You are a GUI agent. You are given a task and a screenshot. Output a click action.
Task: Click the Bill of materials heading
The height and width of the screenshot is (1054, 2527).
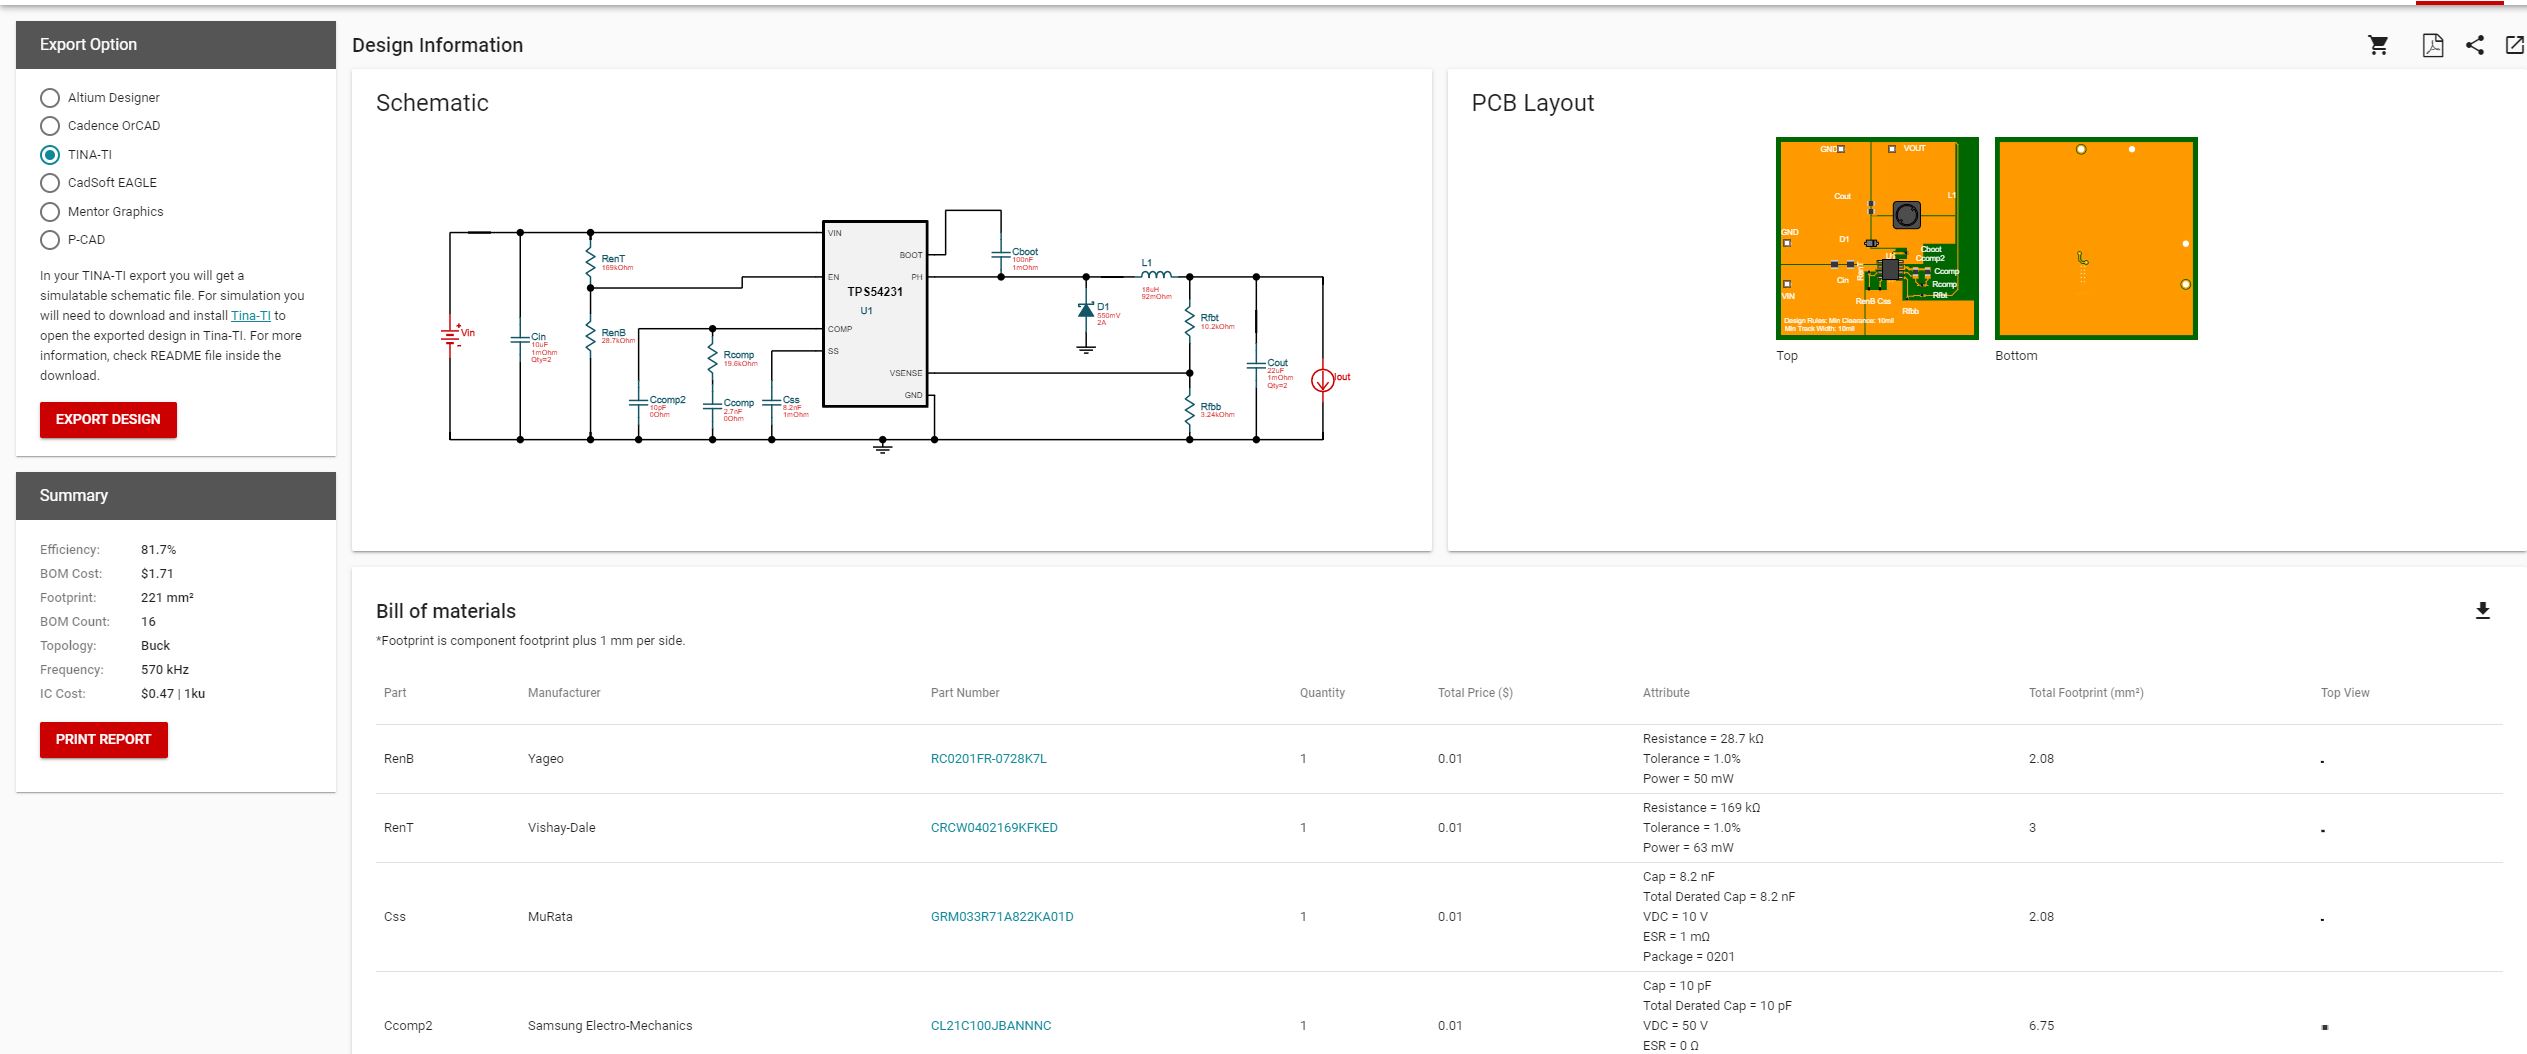click(x=446, y=611)
